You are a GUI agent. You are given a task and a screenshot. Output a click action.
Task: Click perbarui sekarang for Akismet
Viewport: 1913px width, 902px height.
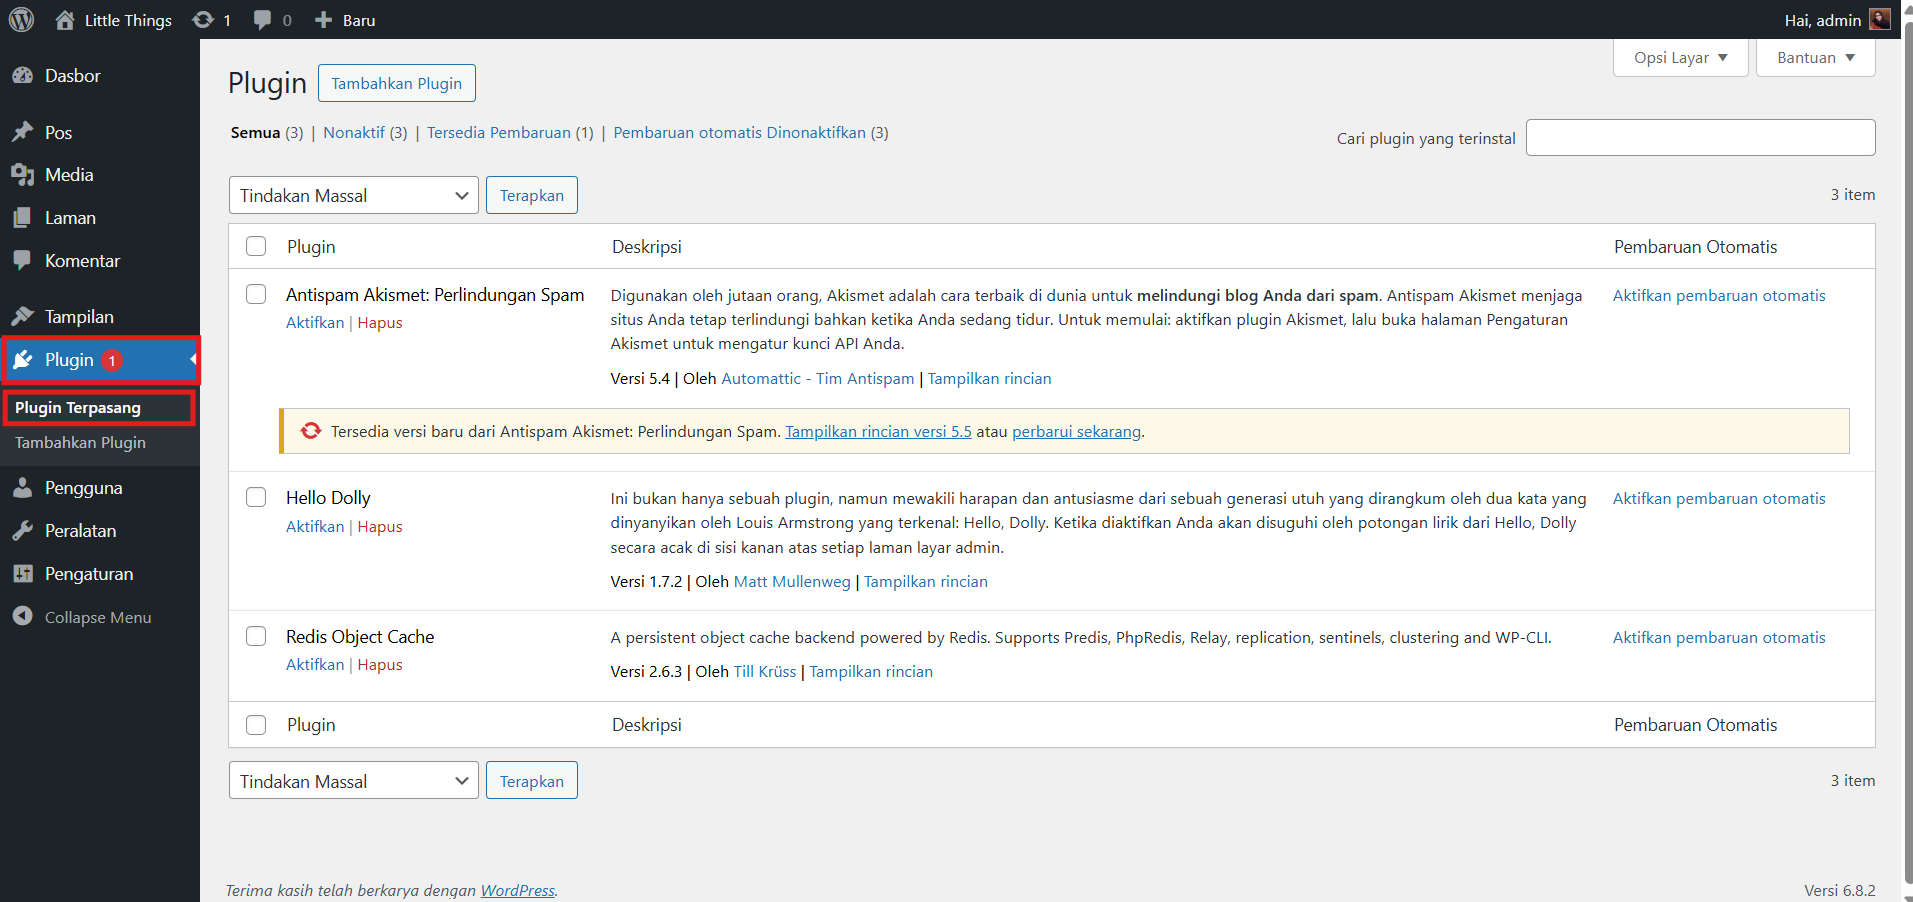coord(1076,431)
